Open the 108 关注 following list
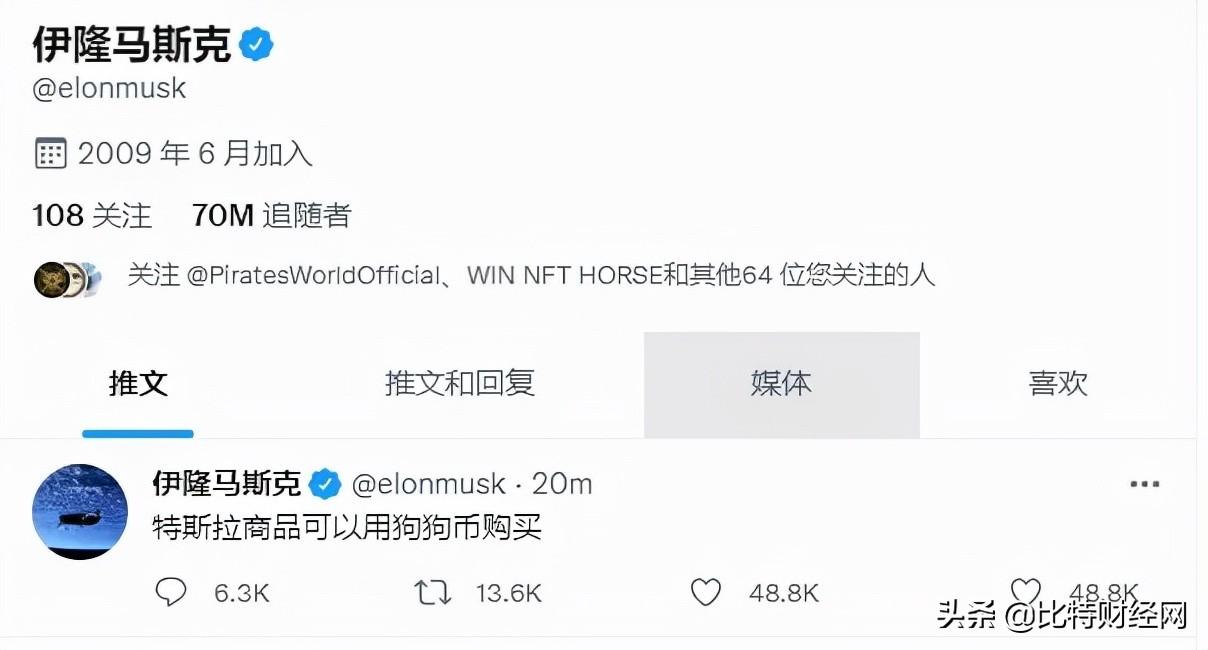 (x=92, y=215)
